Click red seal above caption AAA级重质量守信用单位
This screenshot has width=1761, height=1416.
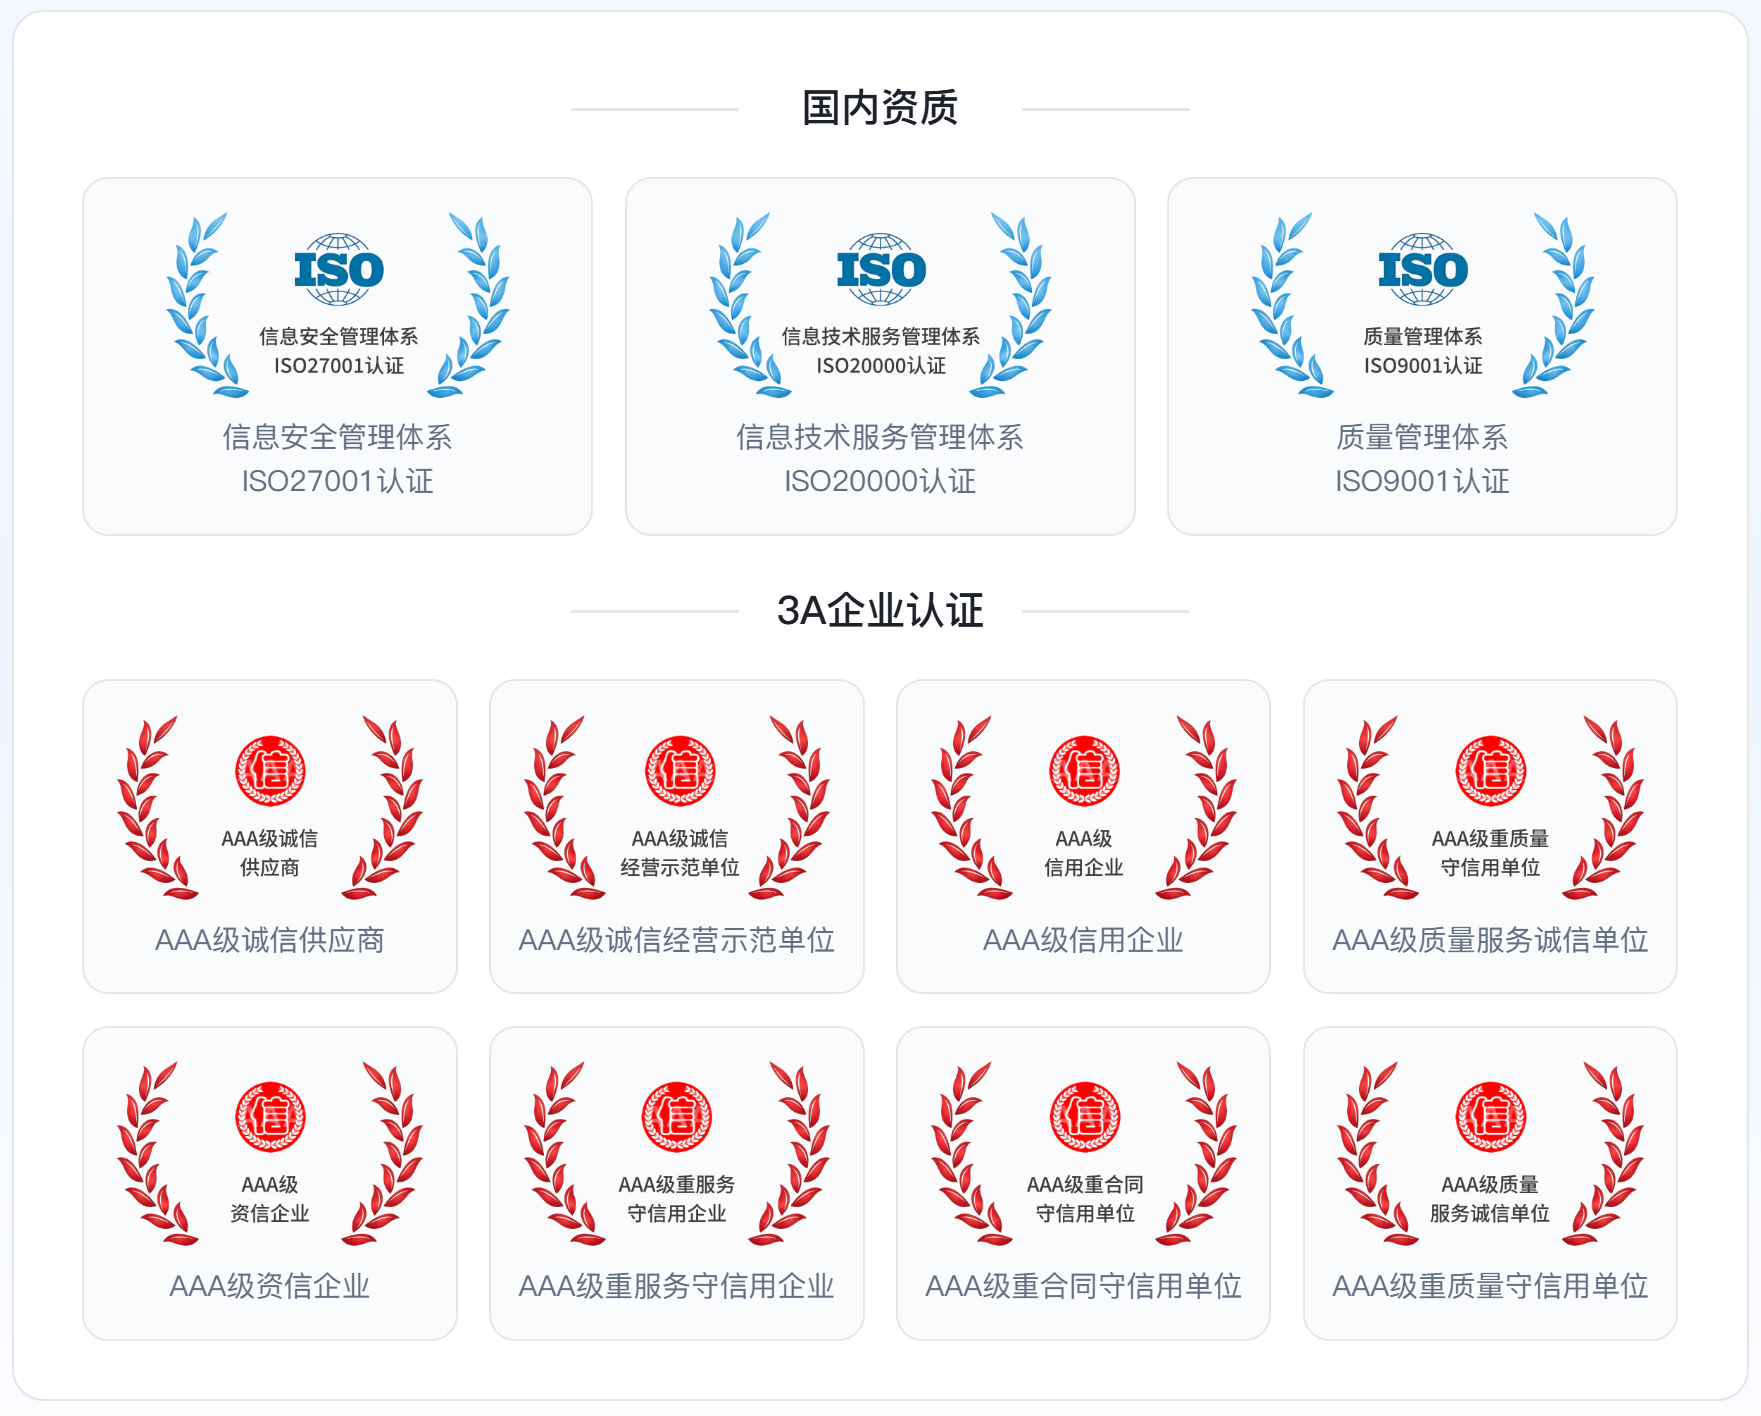pyautogui.click(x=1491, y=1117)
